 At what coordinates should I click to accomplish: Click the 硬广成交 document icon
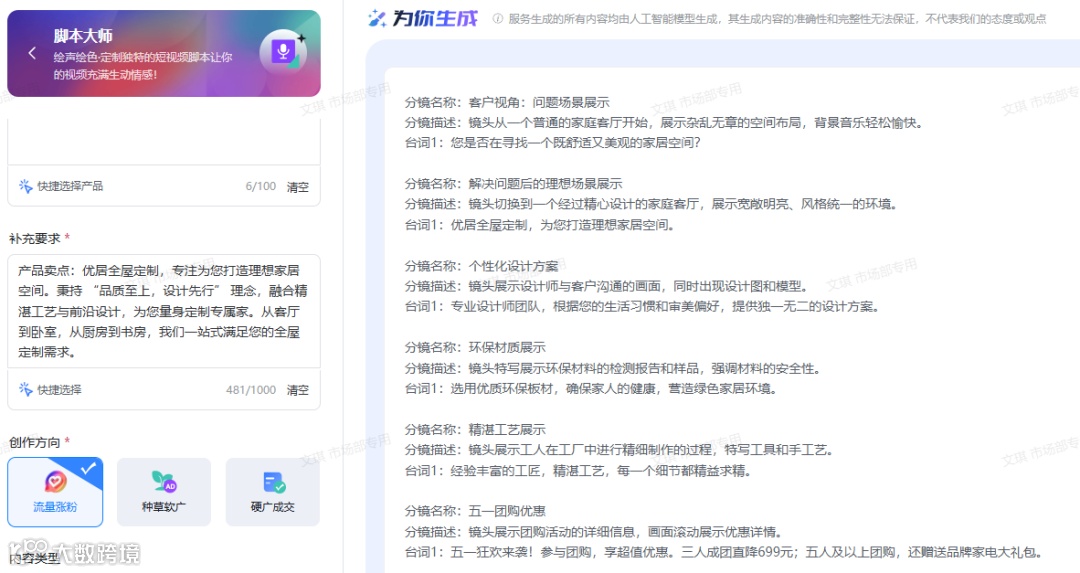tap(273, 482)
